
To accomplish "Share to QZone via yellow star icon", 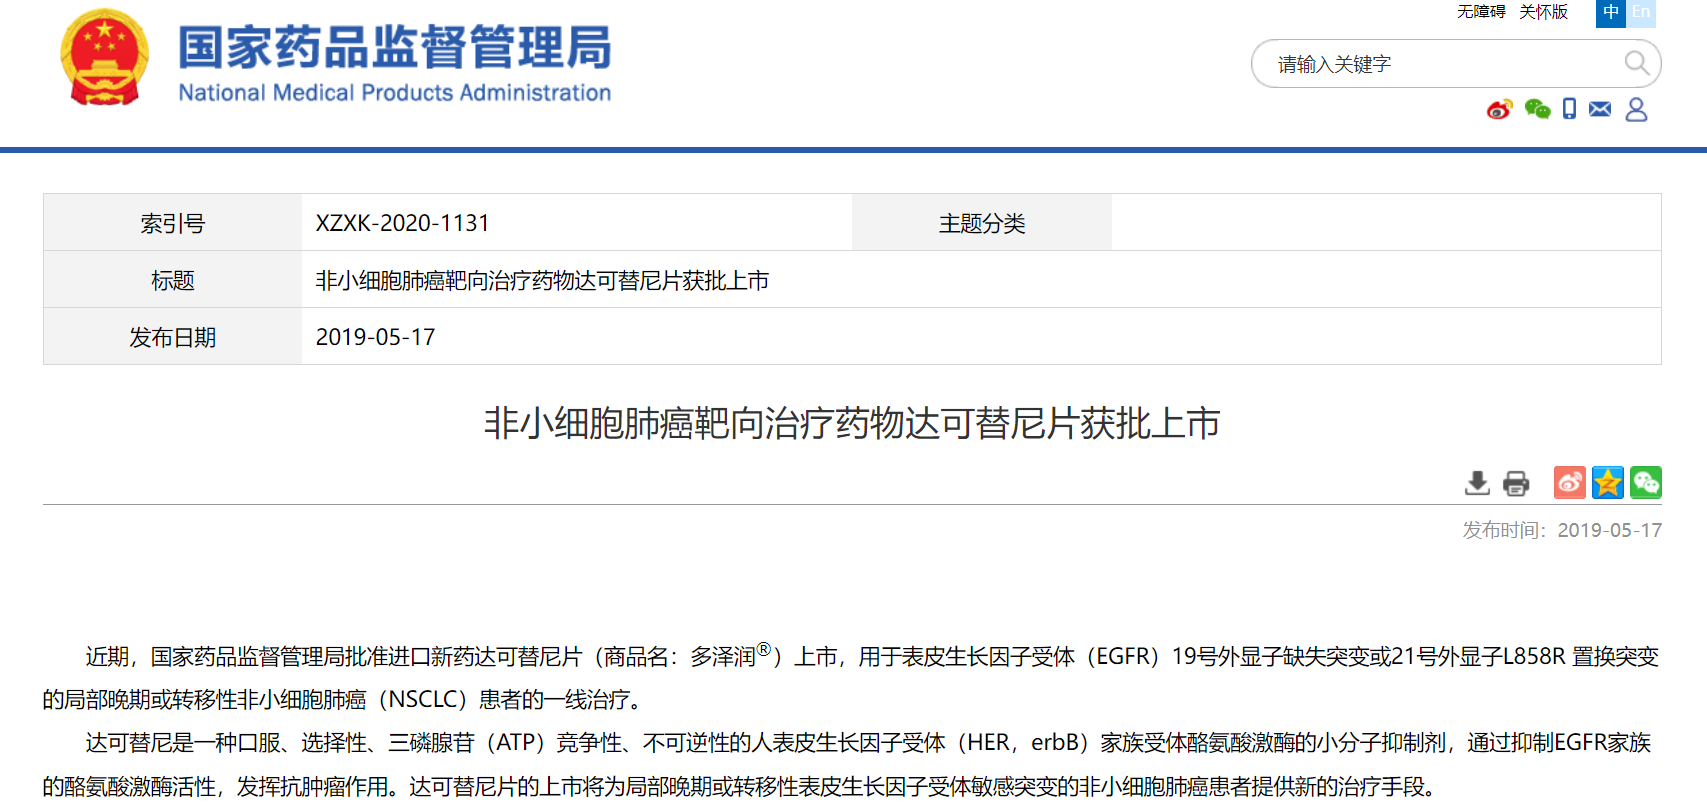I will pyautogui.click(x=1608, y=482).
